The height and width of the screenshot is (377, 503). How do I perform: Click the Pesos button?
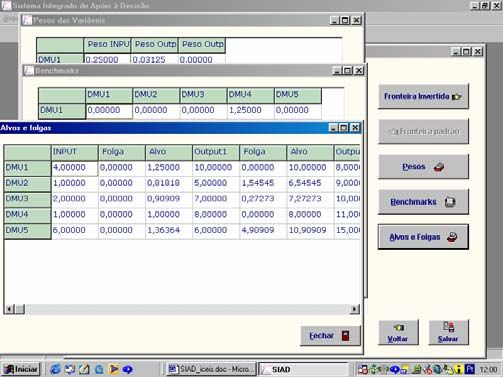(423, 167)
